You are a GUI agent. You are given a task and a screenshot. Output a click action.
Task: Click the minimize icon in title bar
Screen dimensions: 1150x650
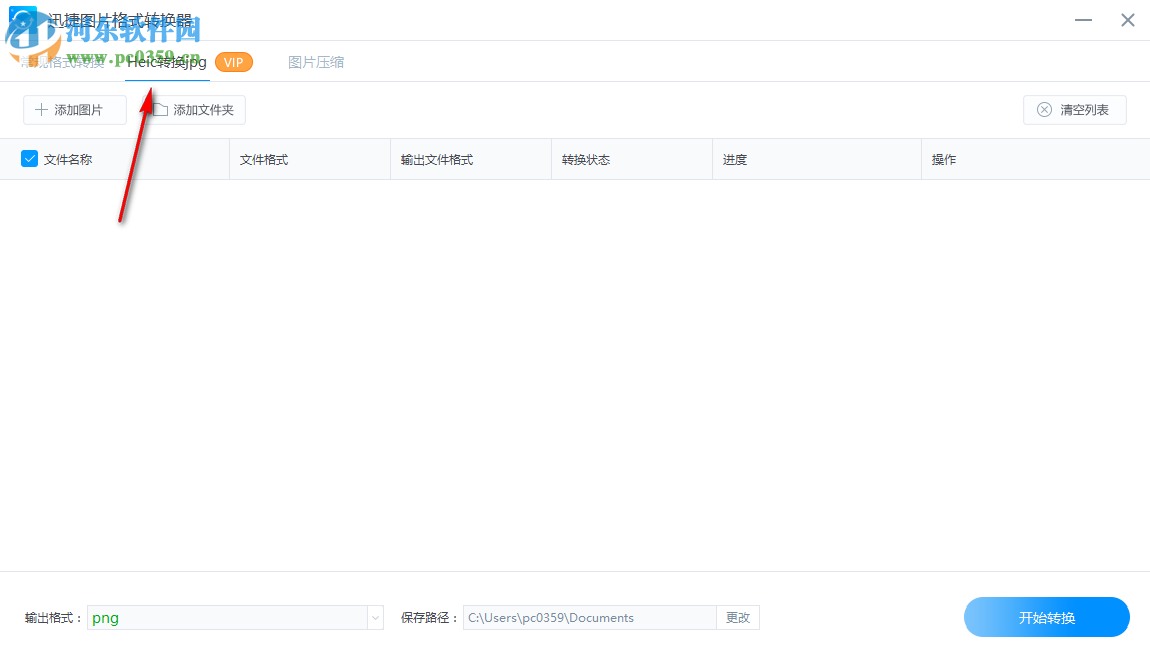(x=1083, y=19)
